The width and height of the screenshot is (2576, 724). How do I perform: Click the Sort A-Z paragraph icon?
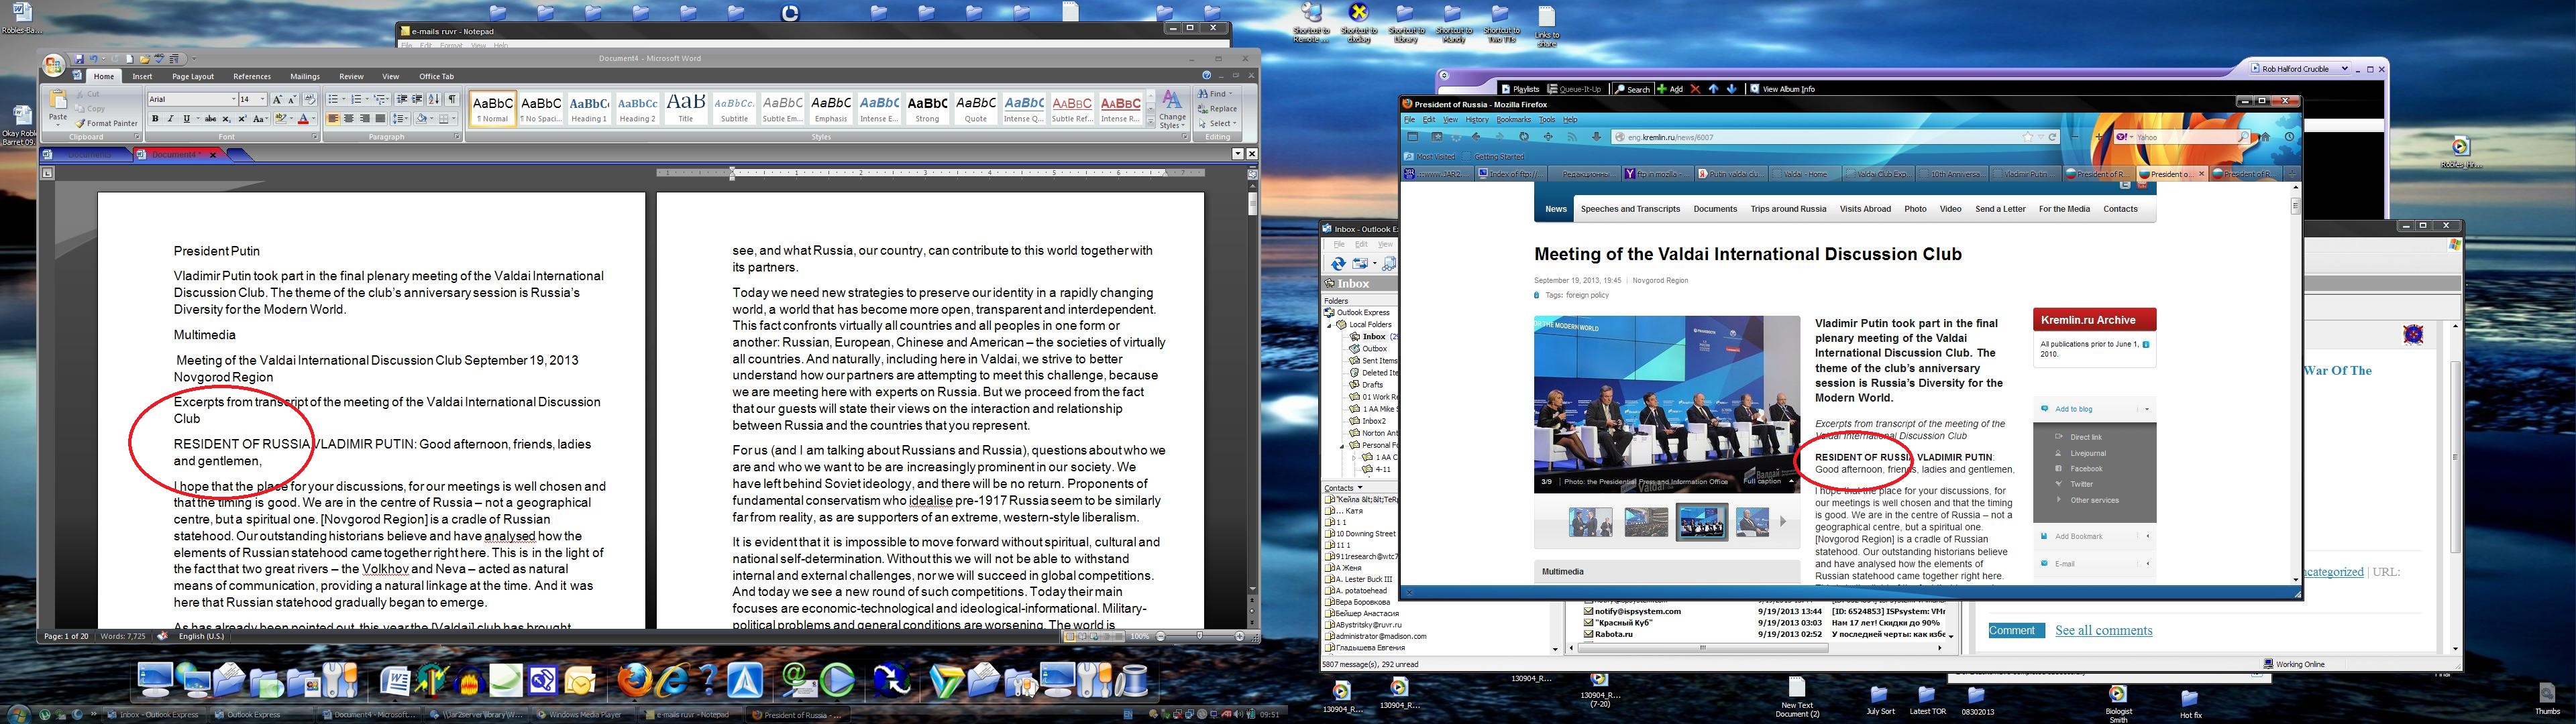coord(433,99)
